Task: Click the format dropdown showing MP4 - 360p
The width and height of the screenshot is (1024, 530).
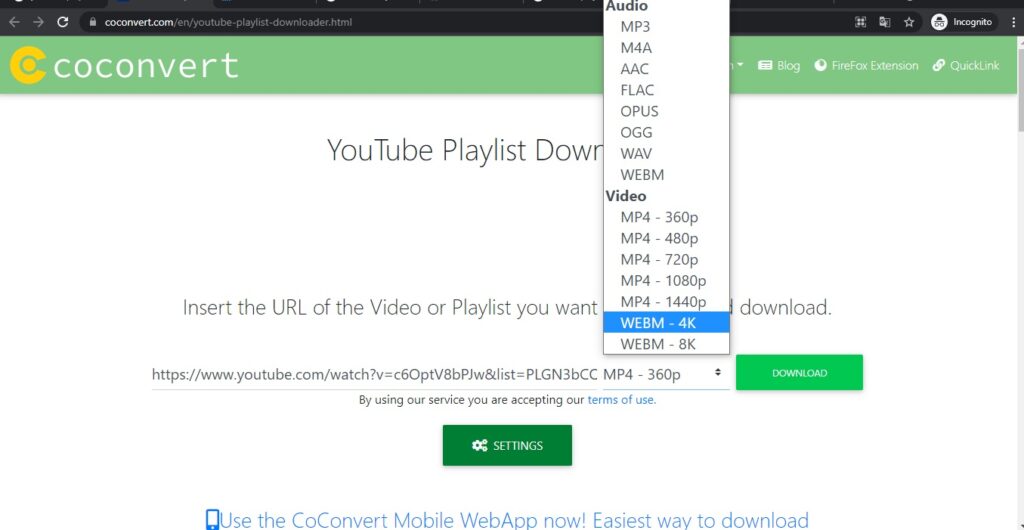Action: (x=665, y=373)
